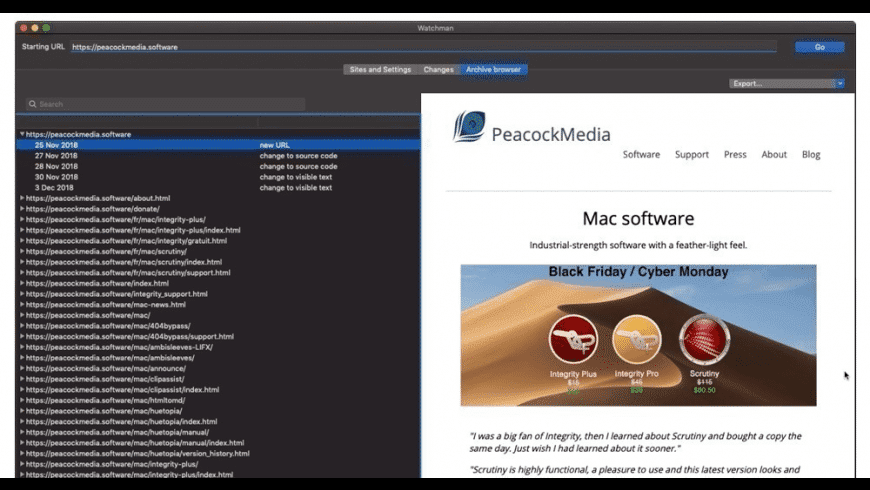The height and width of the screenshot is (490, 870).
Task: Click https://peacockmedia.software/mac/ row text
Action: [x=88, y=315]
